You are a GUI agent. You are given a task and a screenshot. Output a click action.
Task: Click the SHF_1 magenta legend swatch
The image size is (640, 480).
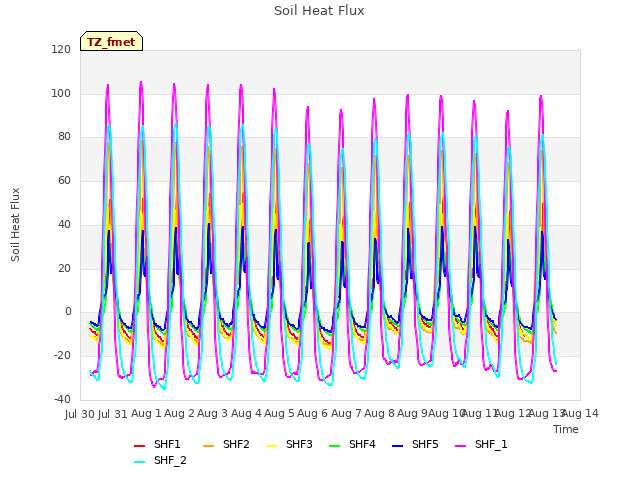click(x=460, y=446)
